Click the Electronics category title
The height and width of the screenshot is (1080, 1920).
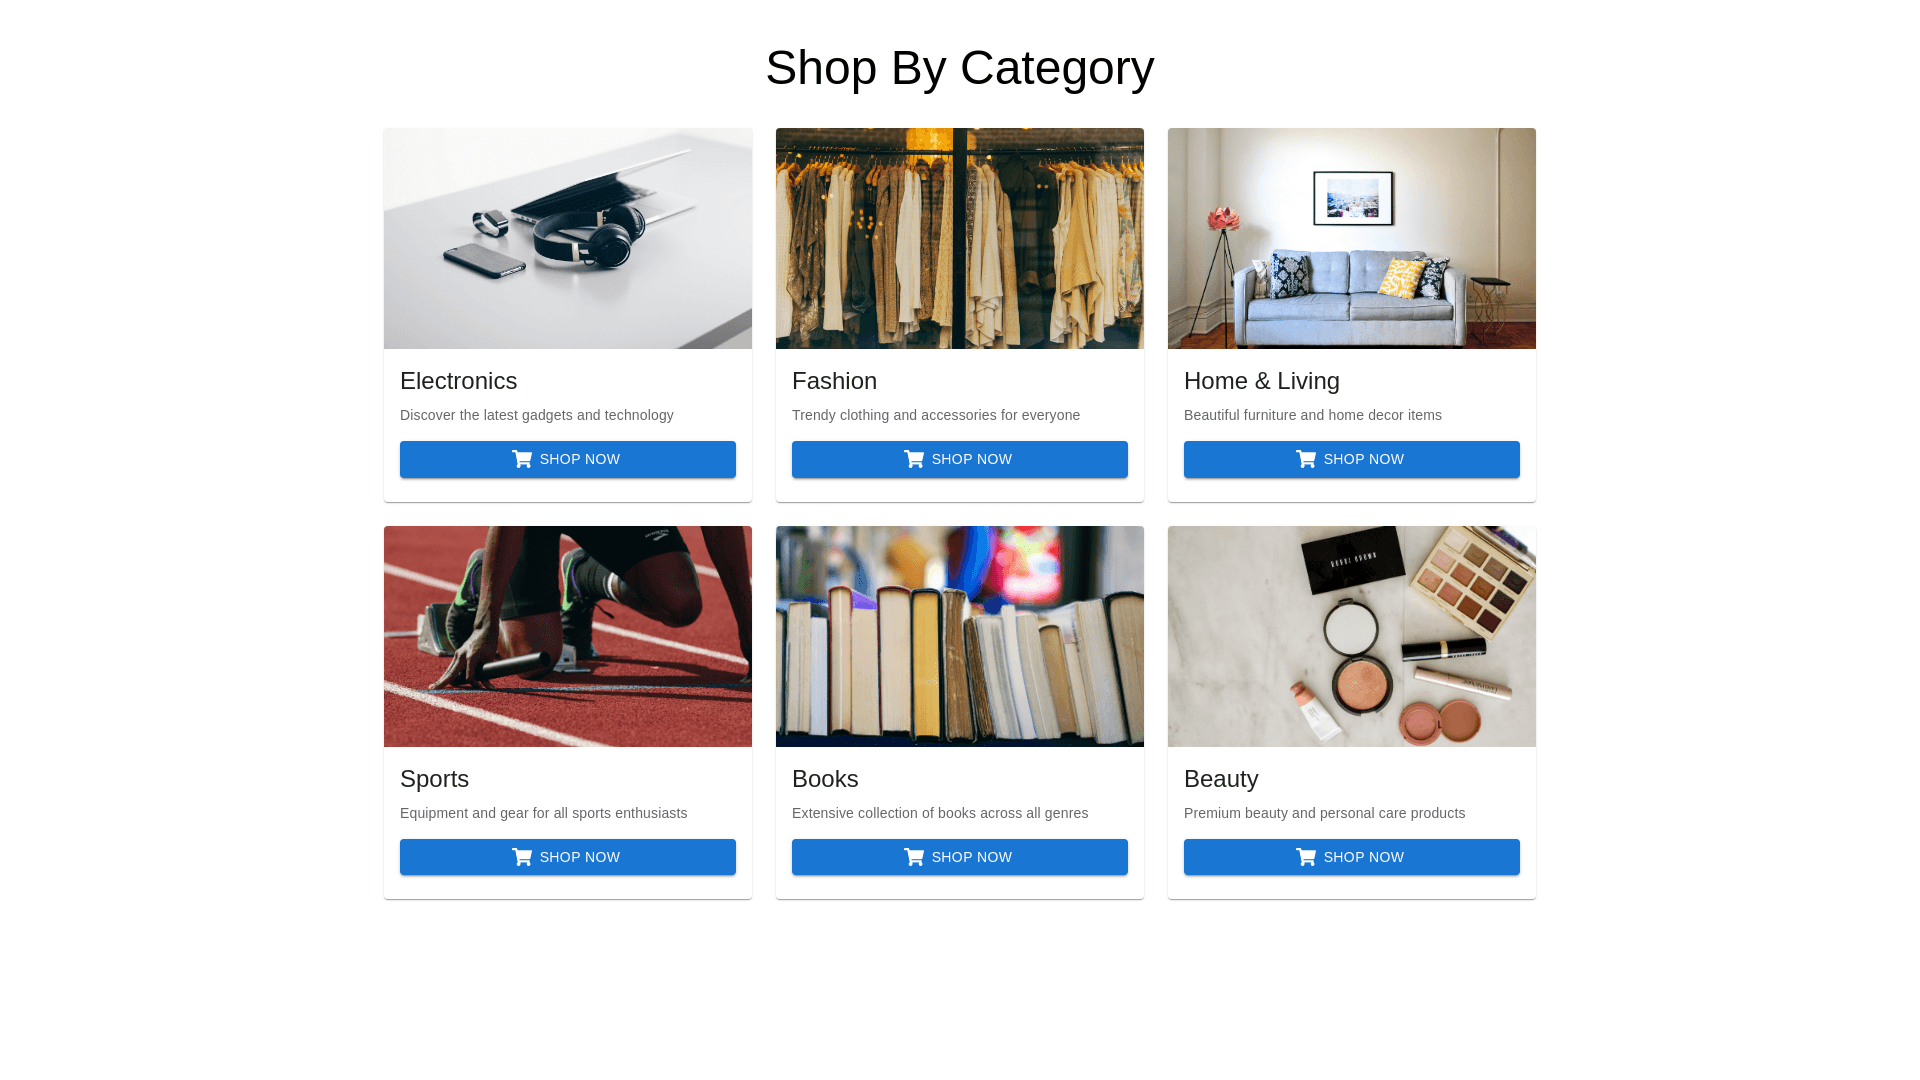coord(458,381)
